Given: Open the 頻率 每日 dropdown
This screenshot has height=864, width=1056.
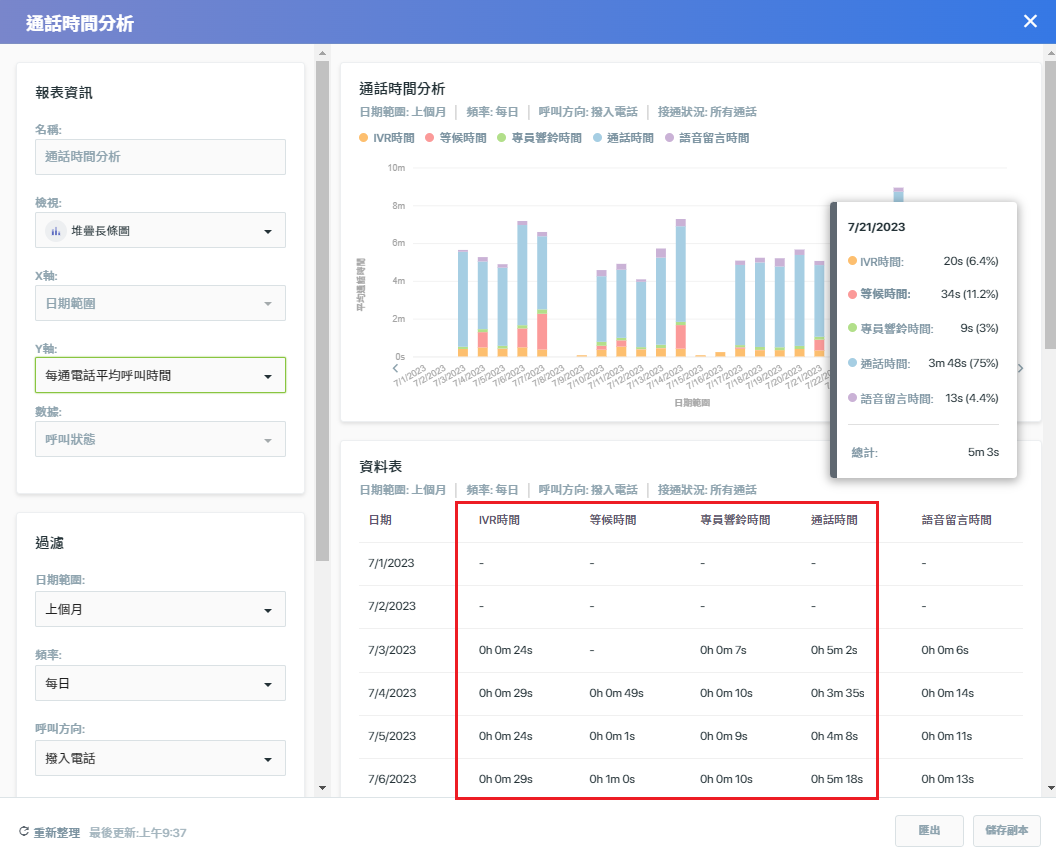Looking at the screenshot, I should [160, 683].
